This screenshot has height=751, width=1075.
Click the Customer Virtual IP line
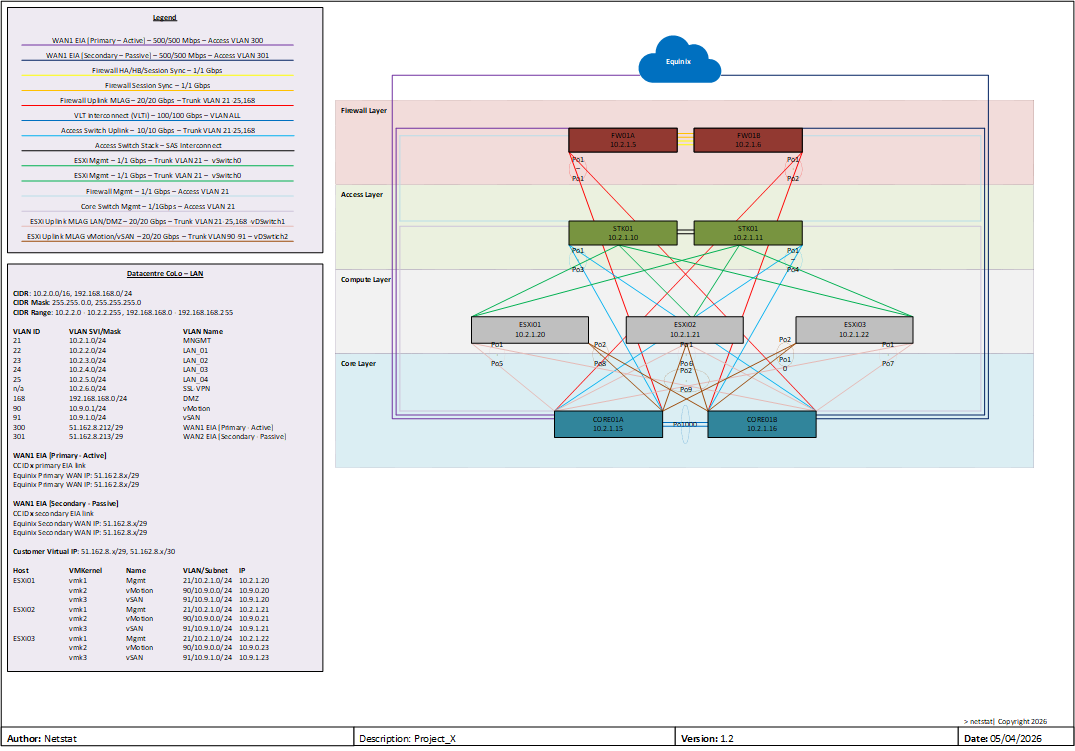click(94, 551)
